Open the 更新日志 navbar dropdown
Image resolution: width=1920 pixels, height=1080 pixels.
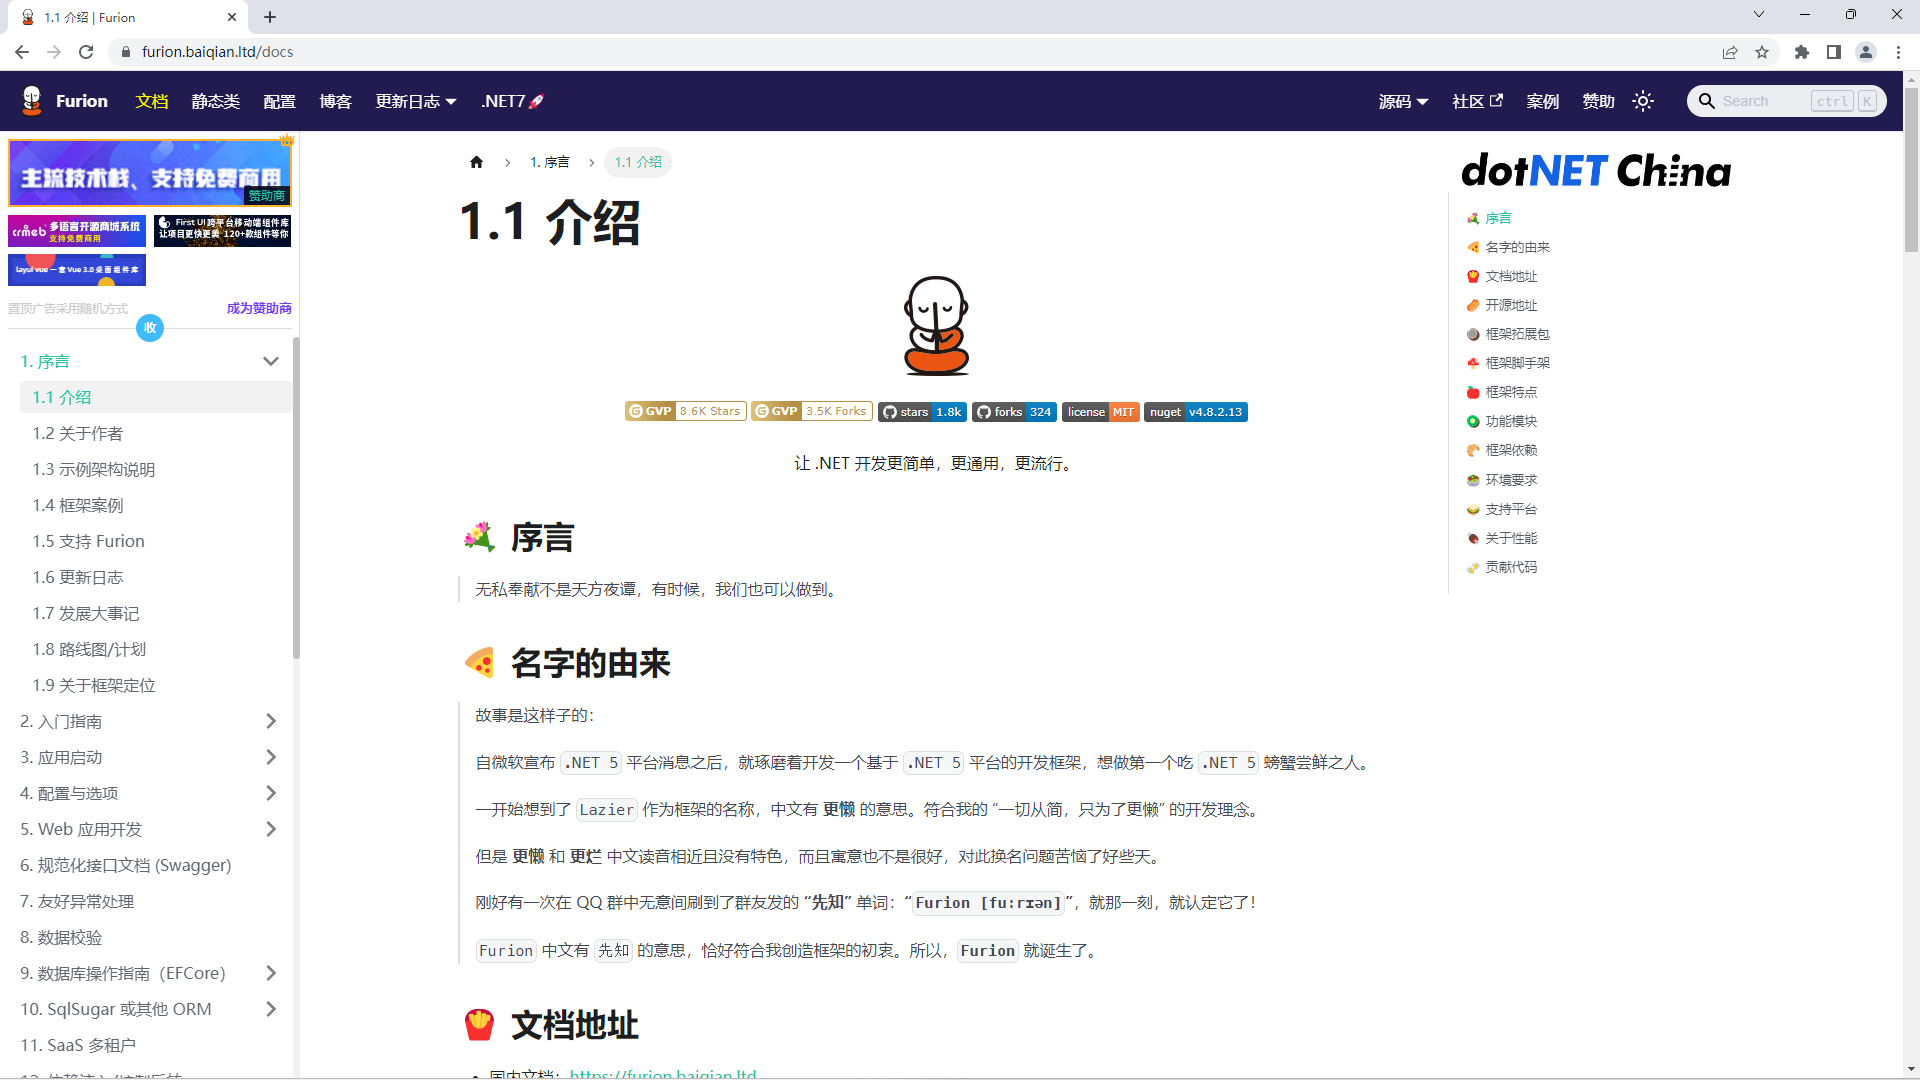tap(415, 101)
